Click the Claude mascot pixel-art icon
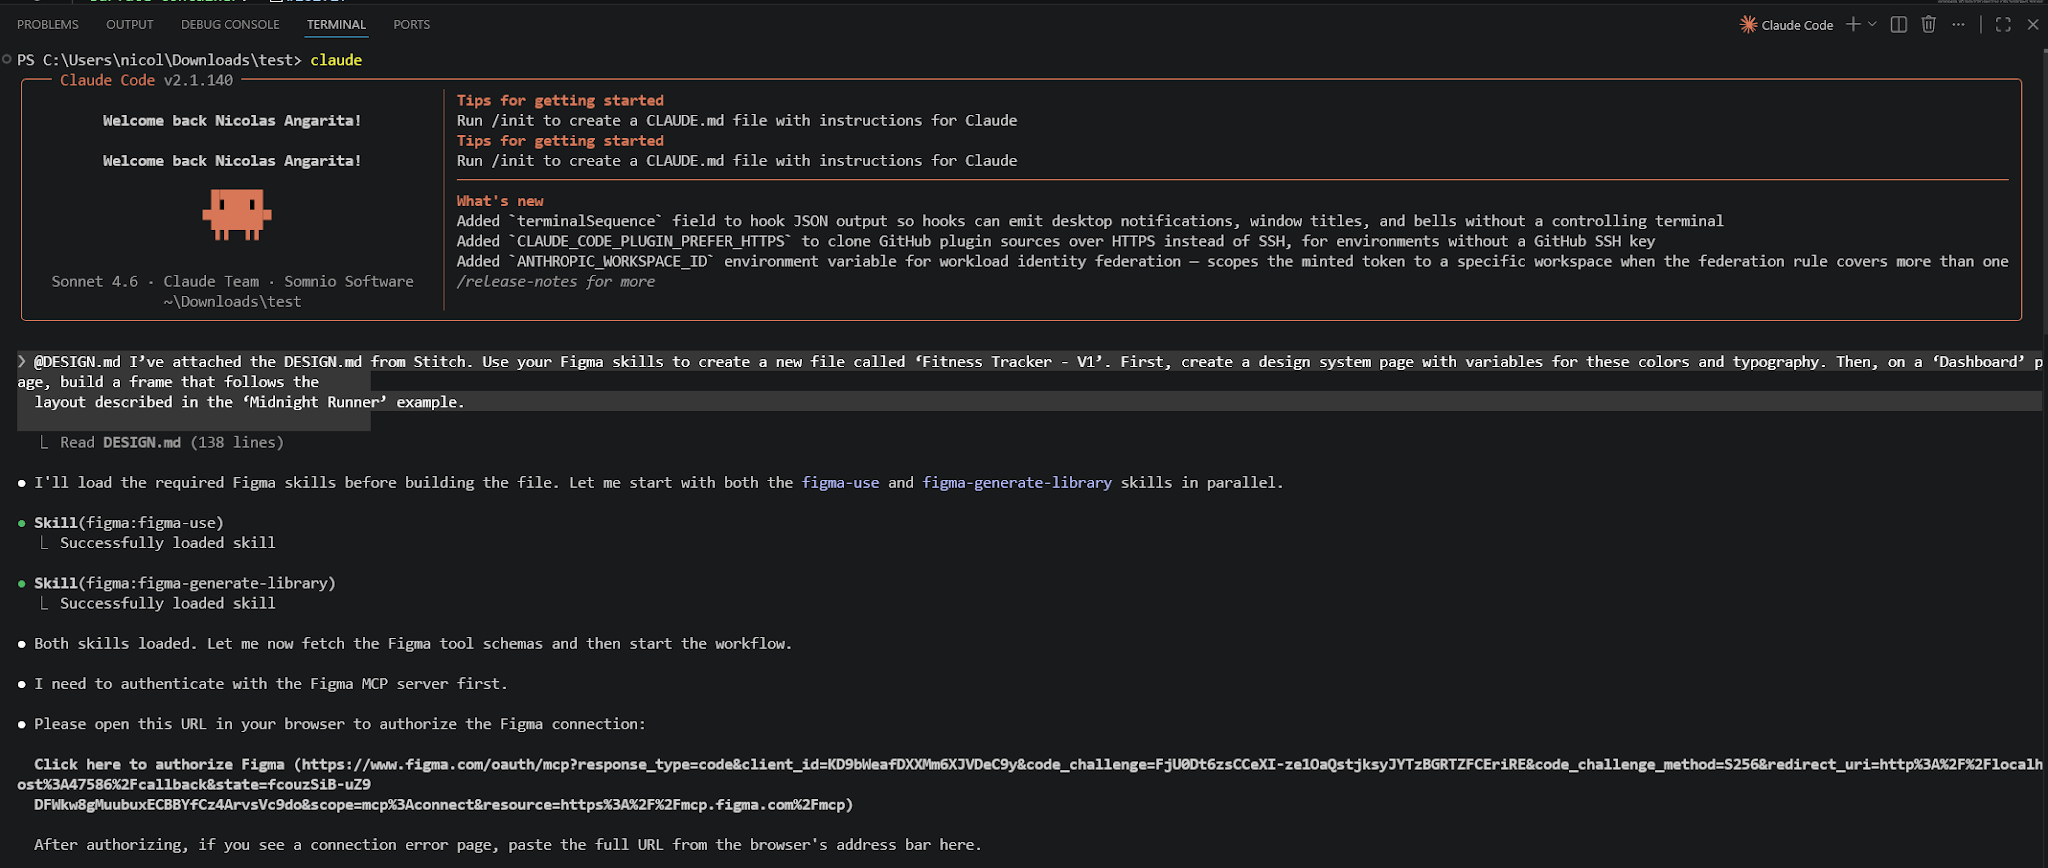2048x868 pixels. tap(237, 215)
